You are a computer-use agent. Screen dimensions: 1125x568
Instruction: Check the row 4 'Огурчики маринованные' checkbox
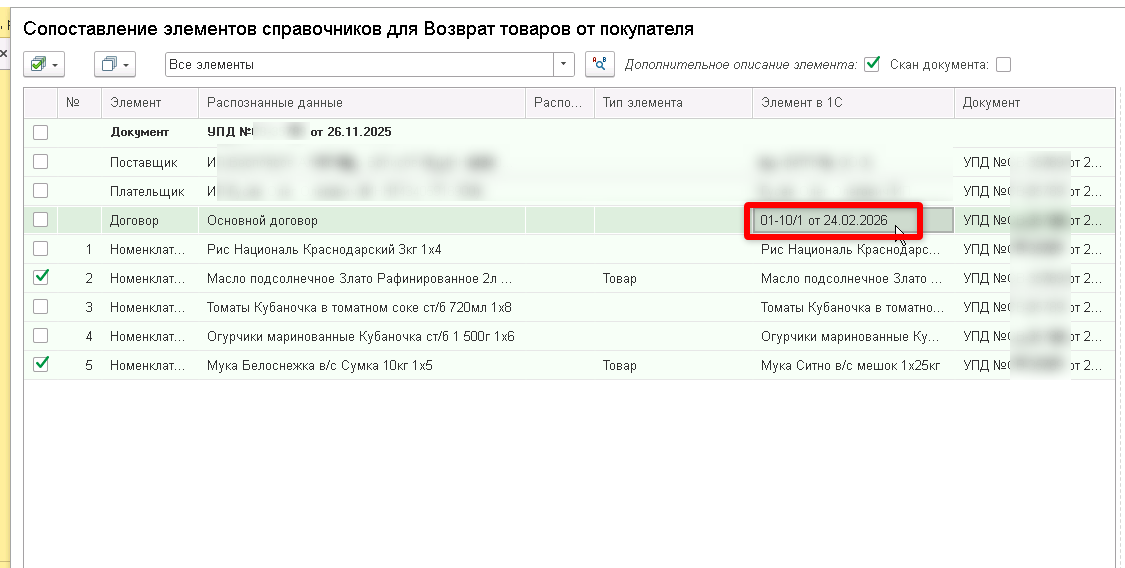tap(41, 336)
